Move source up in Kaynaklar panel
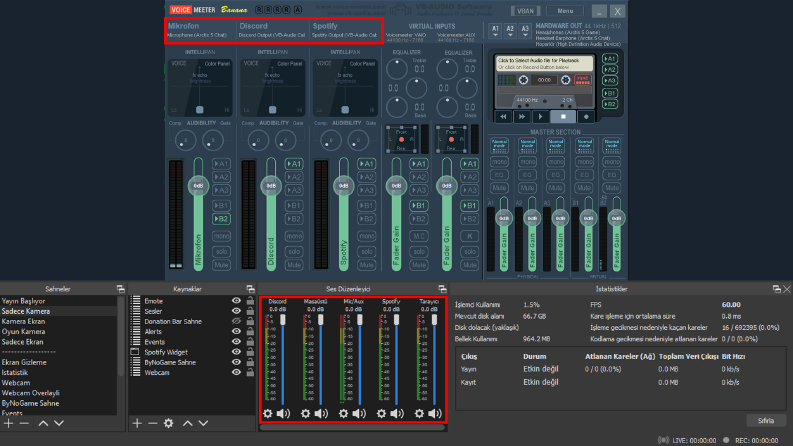 pyautogui.click(x=188, y=423)
